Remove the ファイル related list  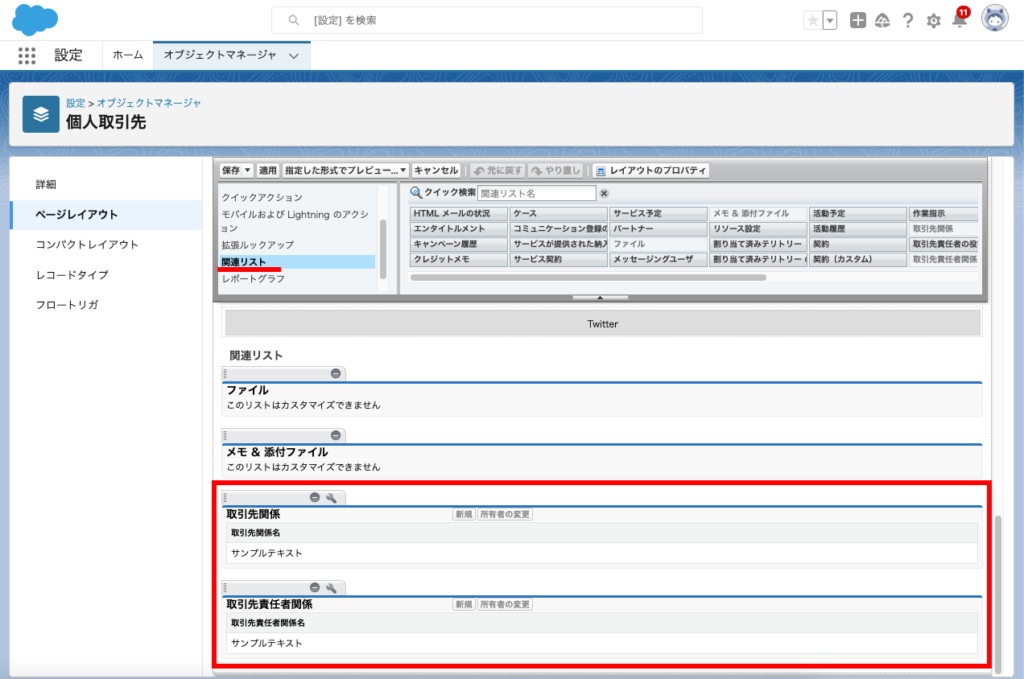336,373
